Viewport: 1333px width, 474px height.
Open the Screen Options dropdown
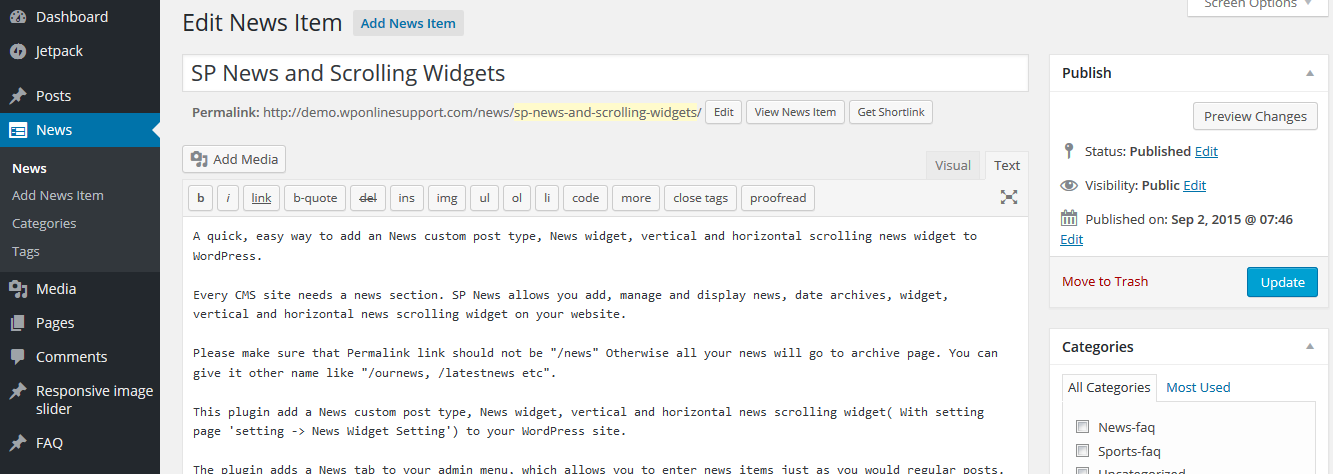[1257, 5]
